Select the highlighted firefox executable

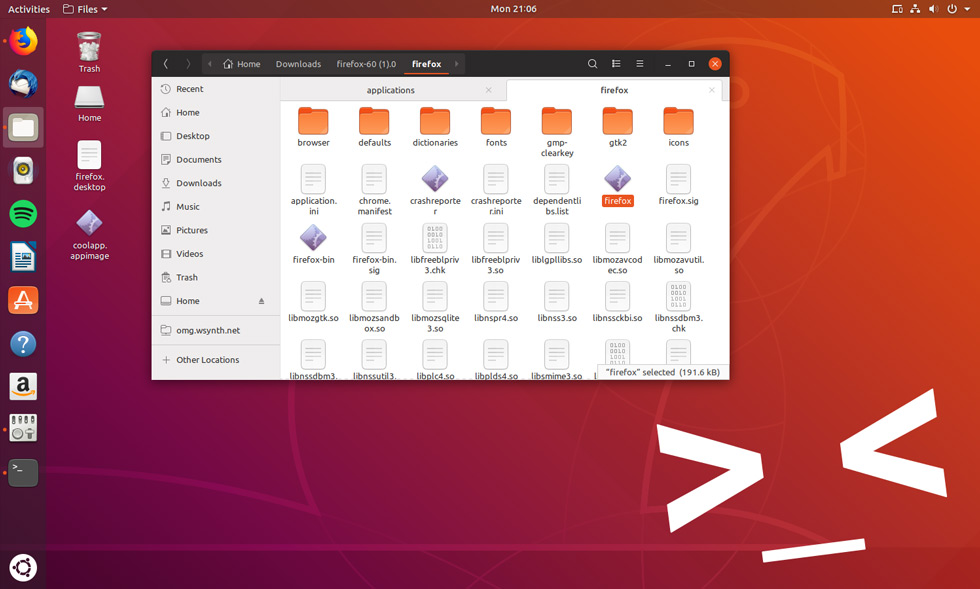pos(618,186)
